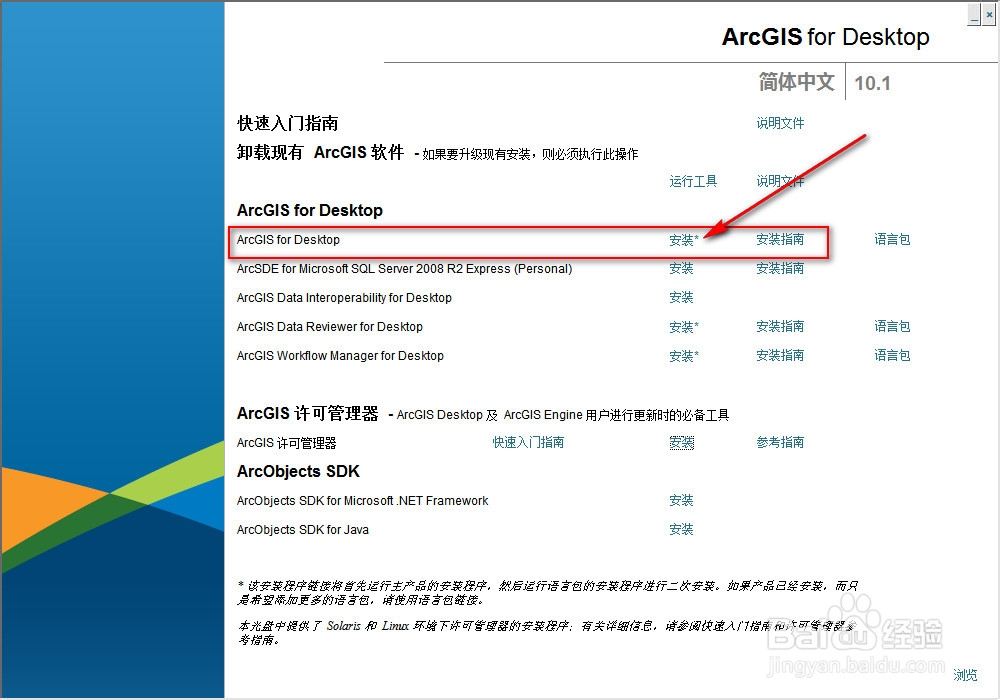This screenshot has height=700, width=1000.
Task: Click 'ArcGIS Data Interoperability for Desktop' text
Action: [x=344, y=298]
